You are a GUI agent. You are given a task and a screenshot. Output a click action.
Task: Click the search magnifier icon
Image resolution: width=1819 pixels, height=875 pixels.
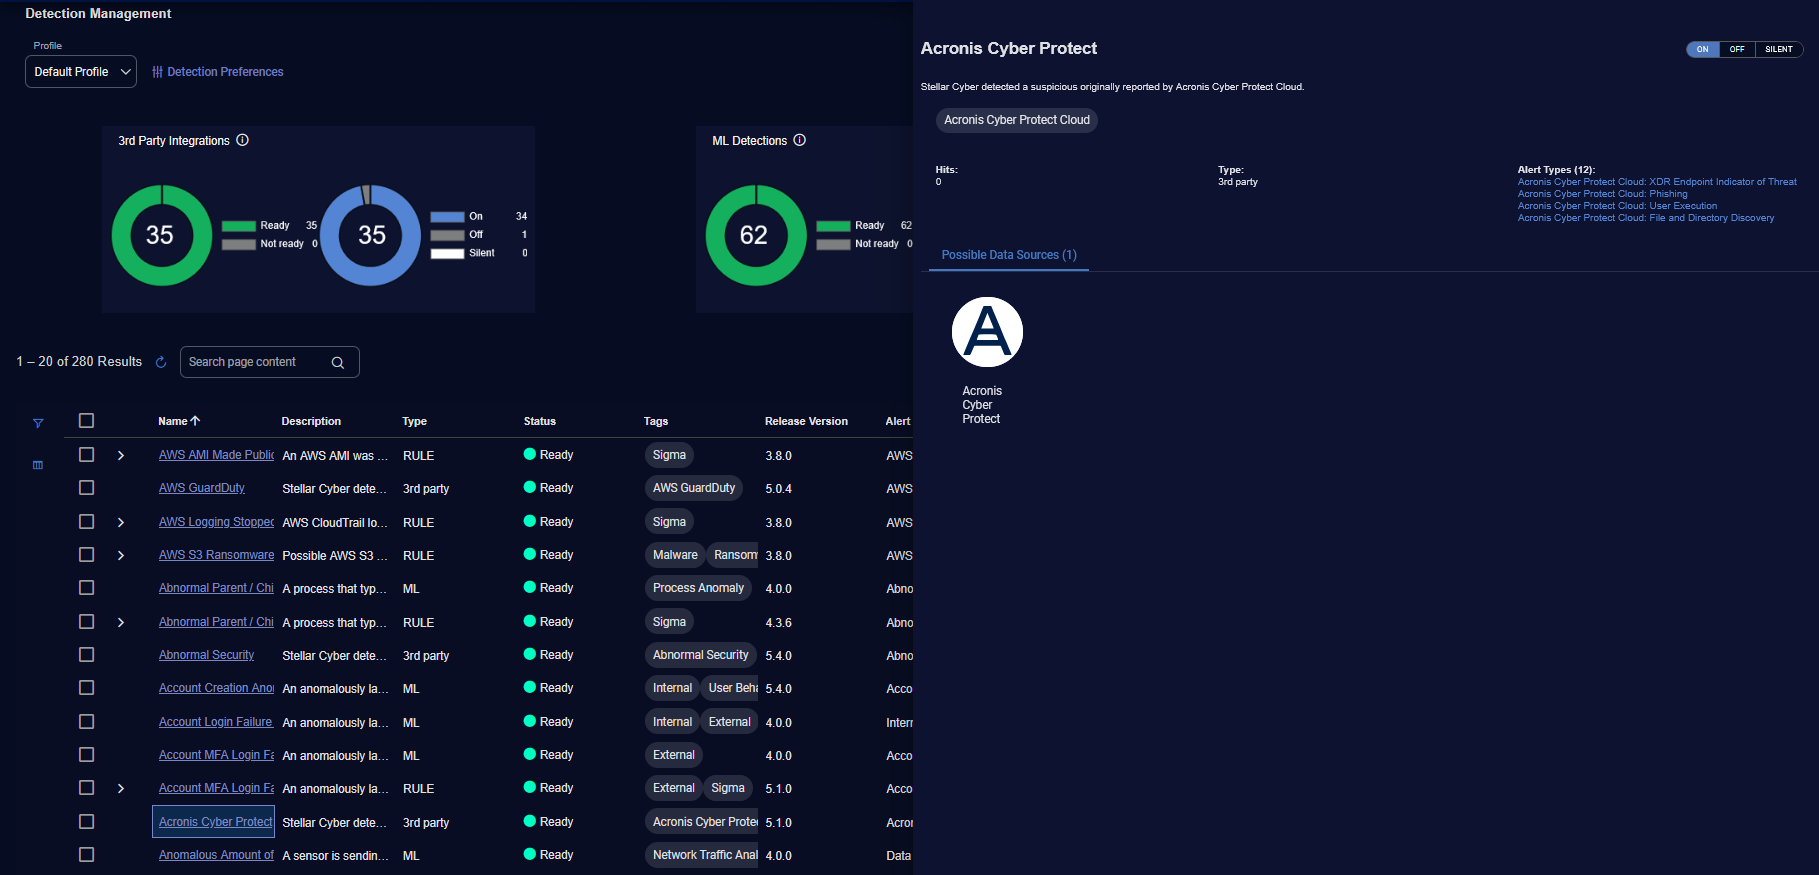pyautogui.click(x=338, y=362)
